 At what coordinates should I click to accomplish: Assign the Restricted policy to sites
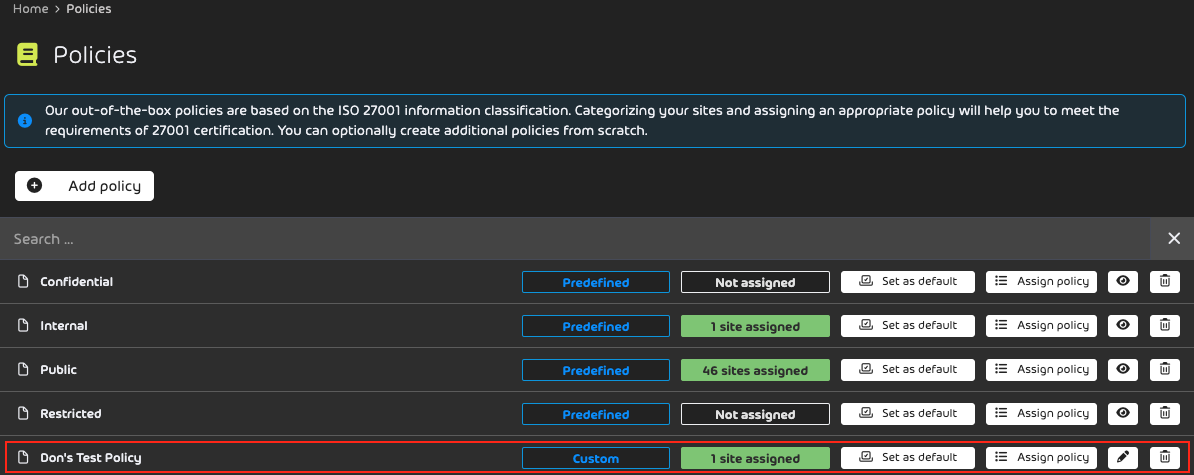tap(1042, 414)
